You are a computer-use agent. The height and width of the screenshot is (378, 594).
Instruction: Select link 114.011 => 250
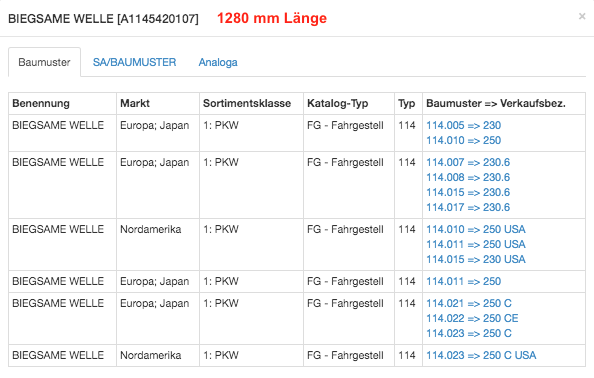463,281
